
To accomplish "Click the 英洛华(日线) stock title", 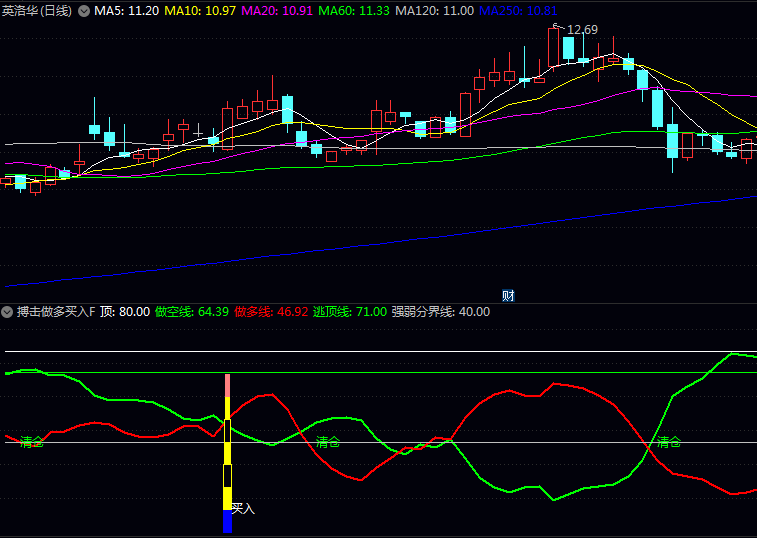I will [37, 10].
